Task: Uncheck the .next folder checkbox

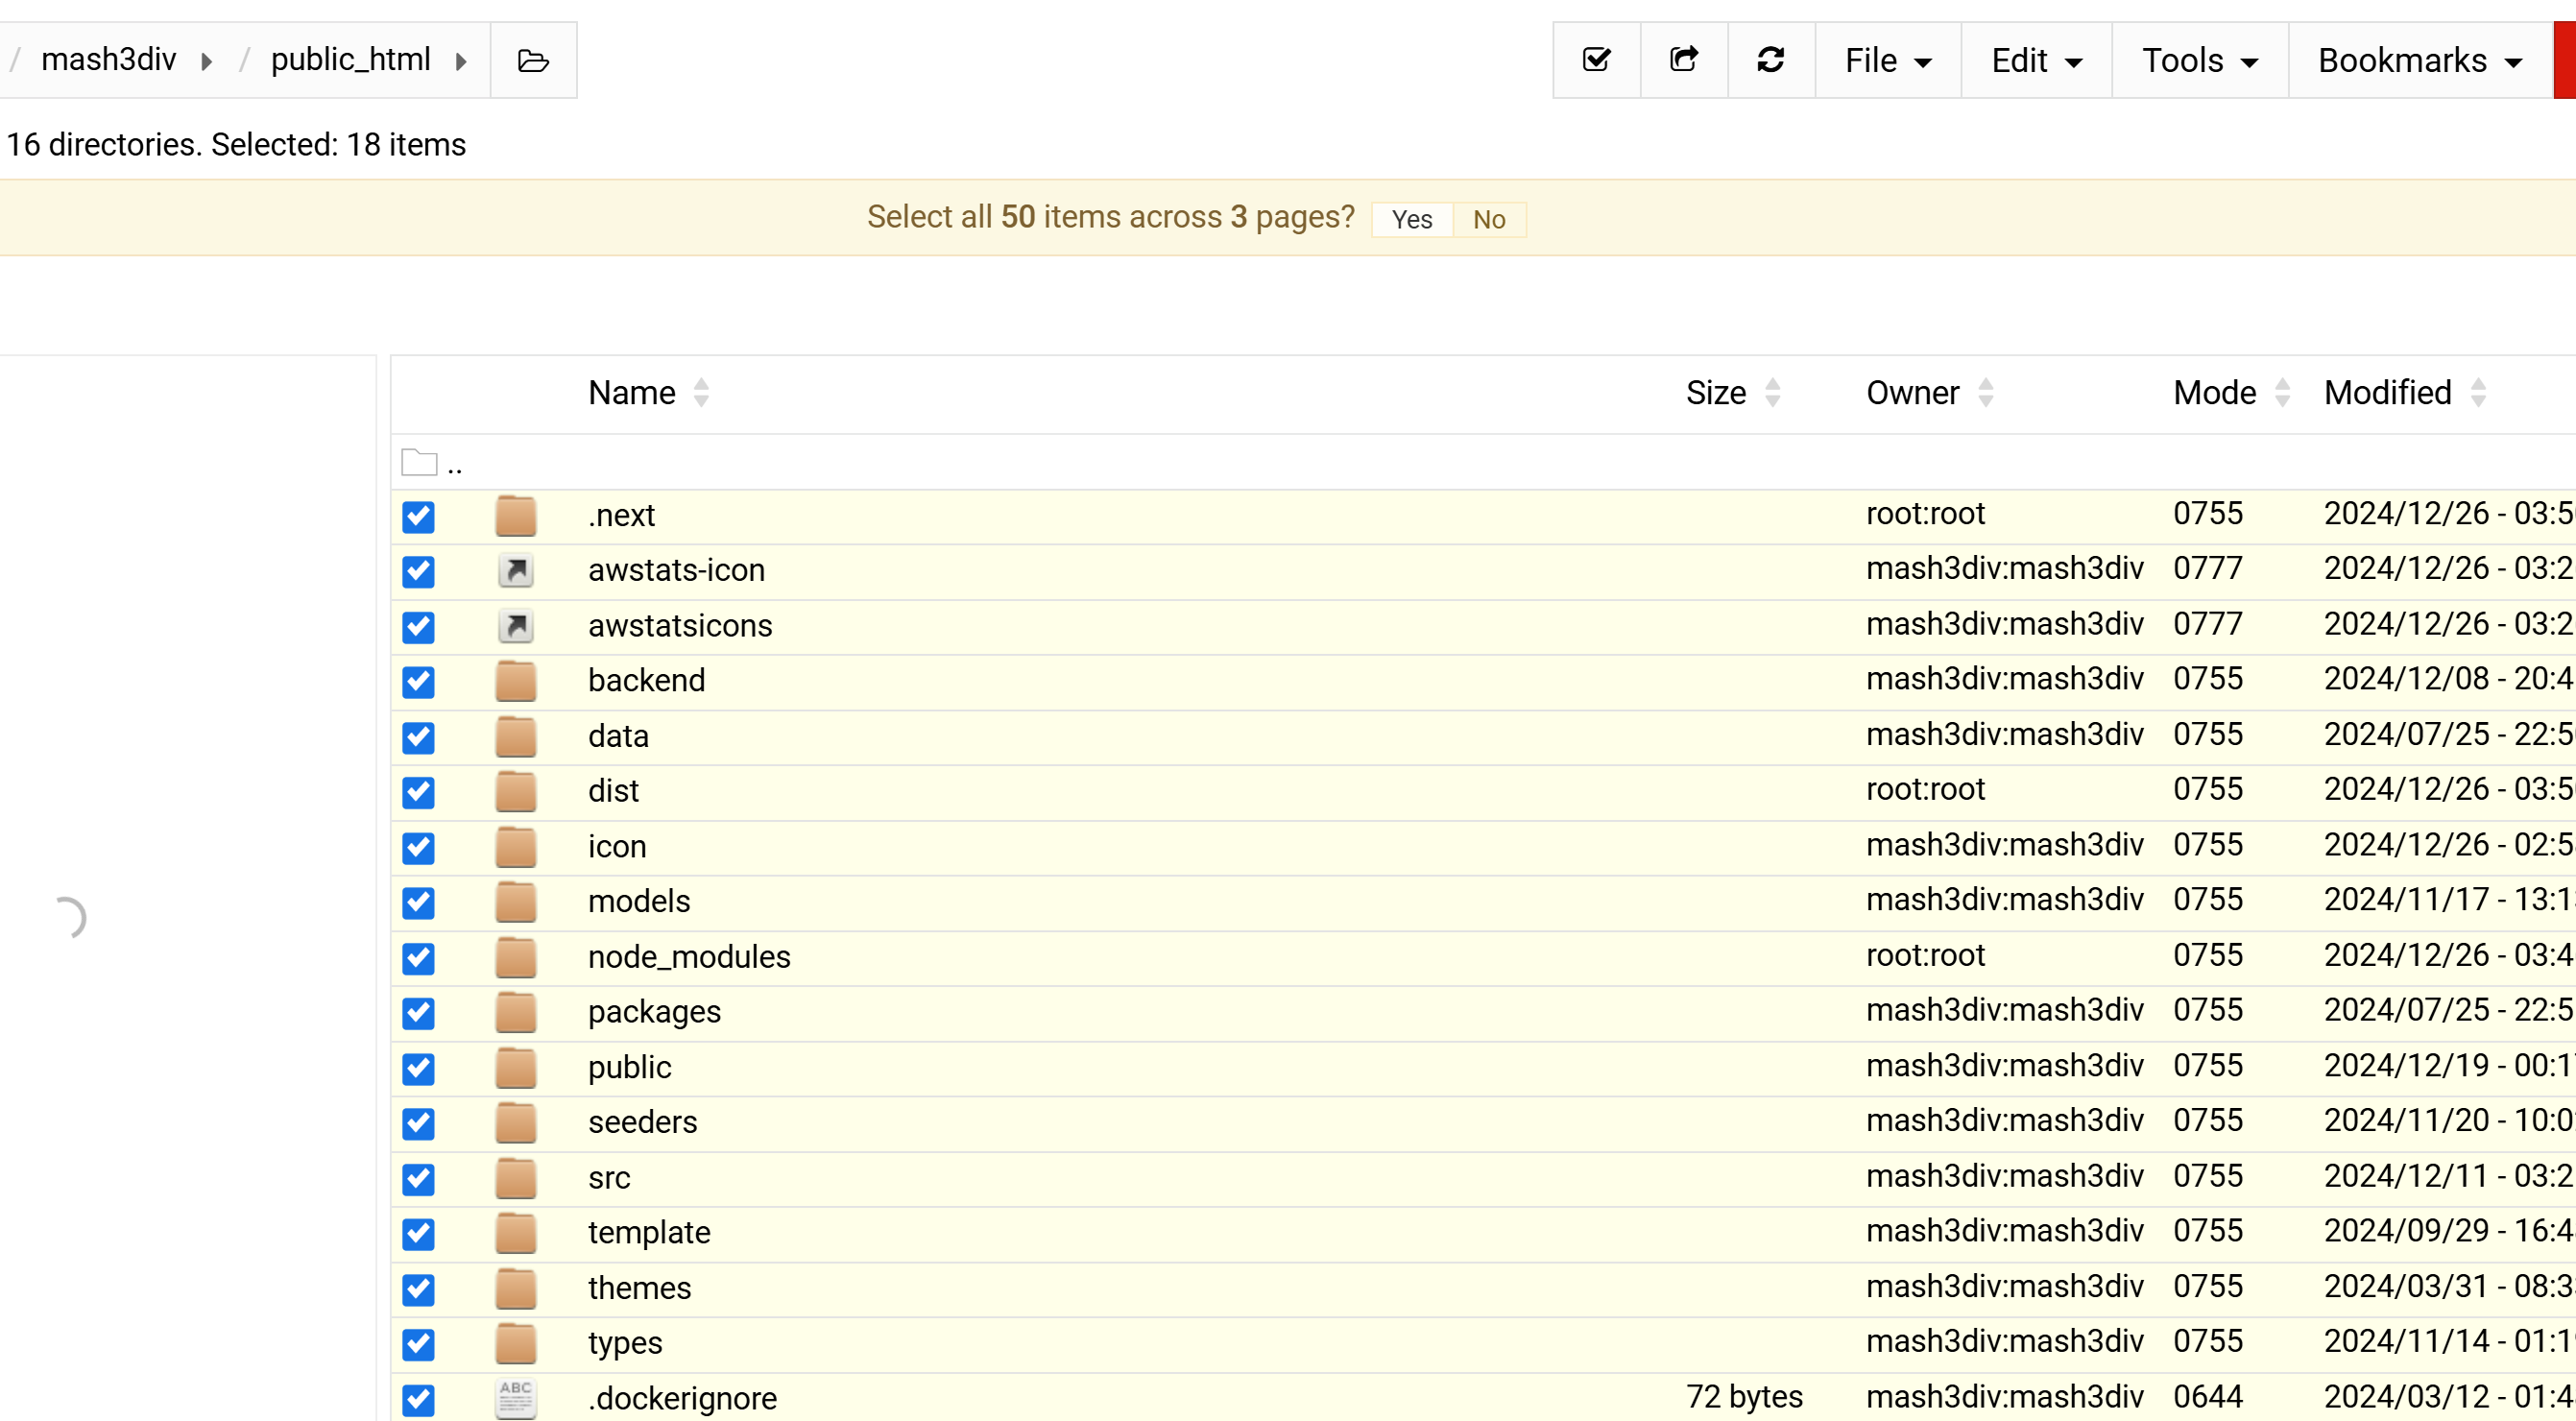Action: point(419,516)
